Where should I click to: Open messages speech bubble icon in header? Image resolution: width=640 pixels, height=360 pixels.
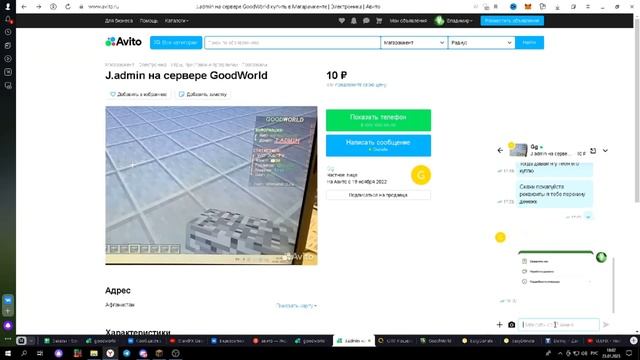pyautogui.click(x=366, y=20)
